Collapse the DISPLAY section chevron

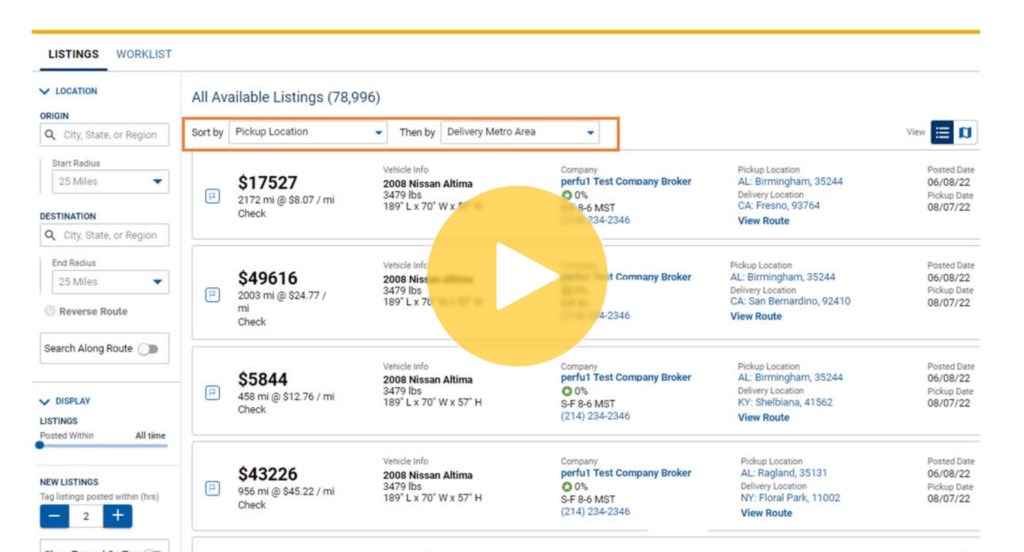(44, 401)
